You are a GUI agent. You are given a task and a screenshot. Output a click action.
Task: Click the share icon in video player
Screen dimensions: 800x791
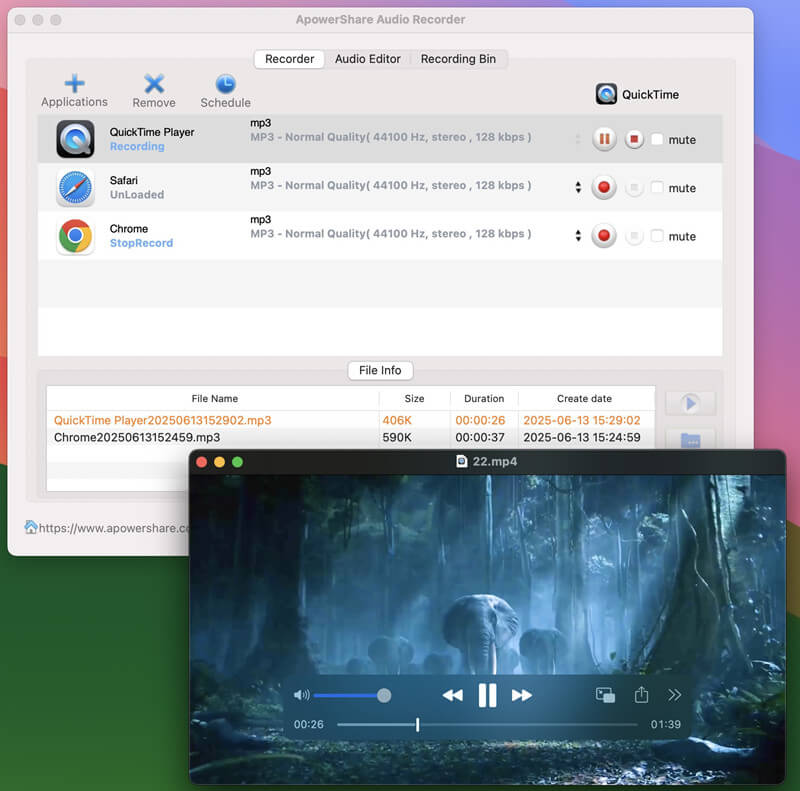coord(642,695)
